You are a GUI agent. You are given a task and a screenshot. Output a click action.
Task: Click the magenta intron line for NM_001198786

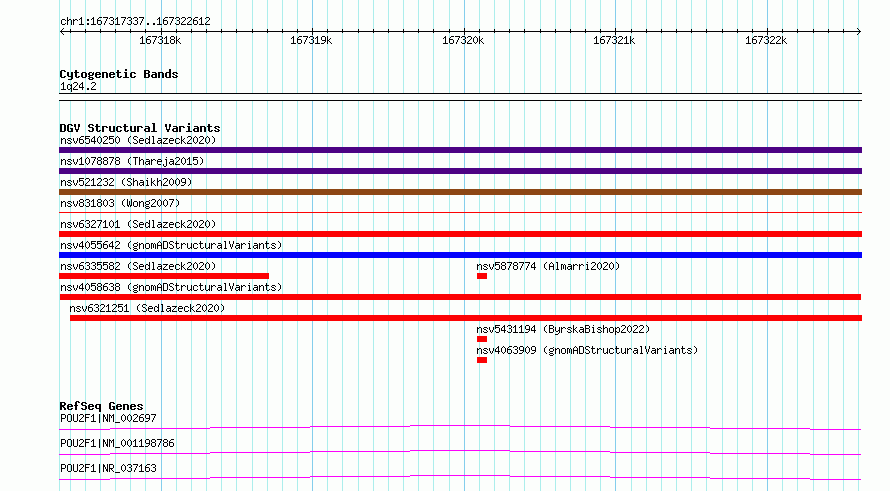point(460,452)
